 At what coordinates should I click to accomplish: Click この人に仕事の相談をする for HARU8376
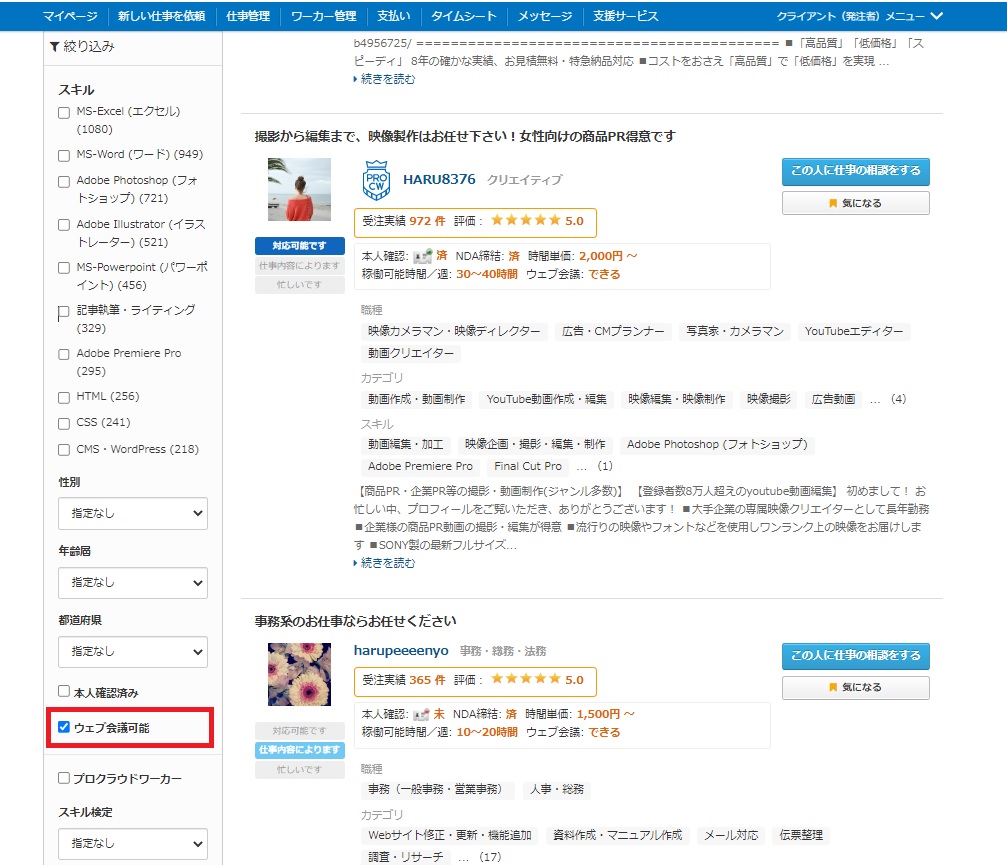click(855, 171)
